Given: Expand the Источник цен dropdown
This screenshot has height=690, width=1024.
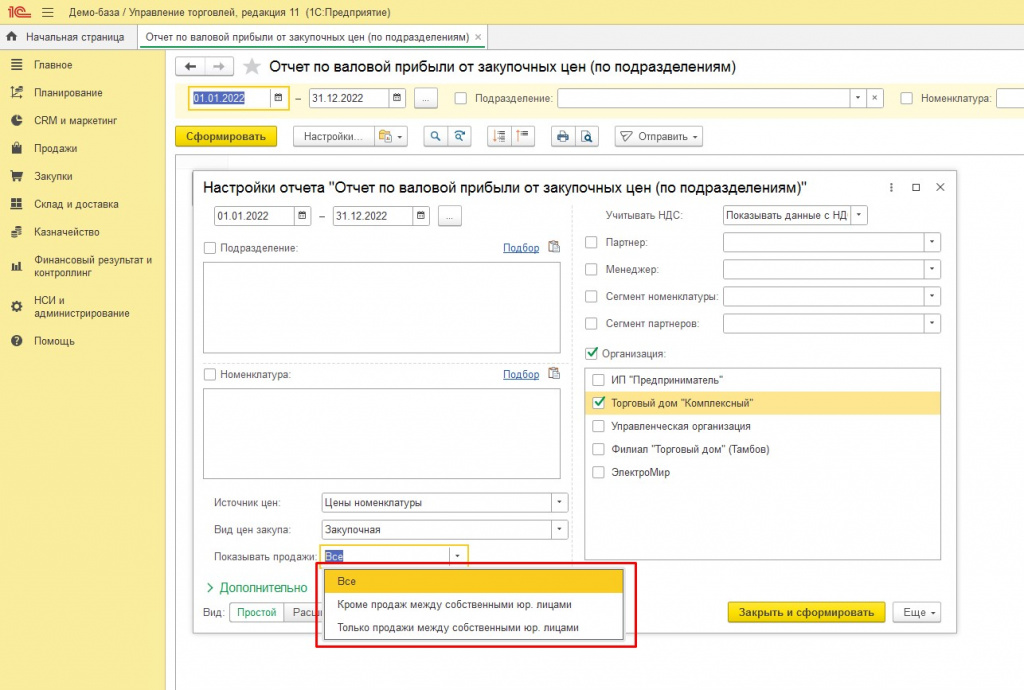Looking at the screenshot, I should (x=559, y=503).
